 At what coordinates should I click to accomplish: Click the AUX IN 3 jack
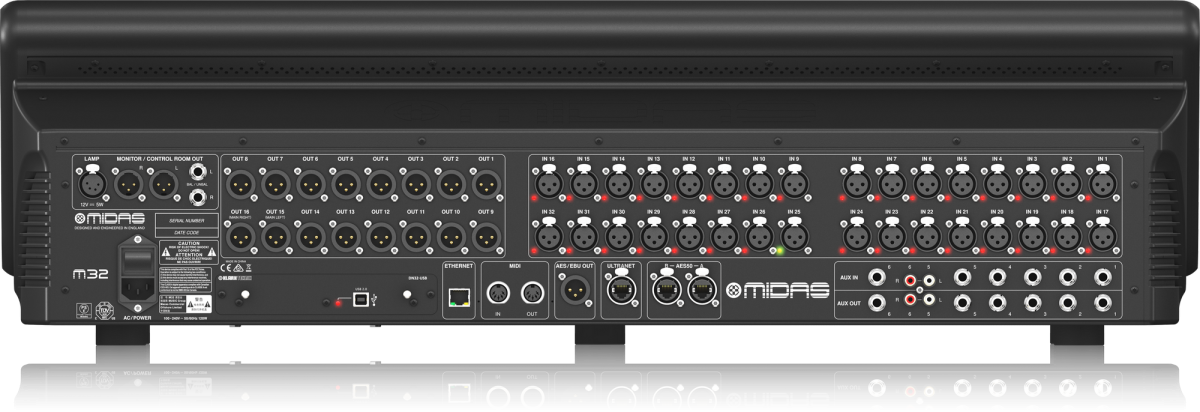point(1032,277)
